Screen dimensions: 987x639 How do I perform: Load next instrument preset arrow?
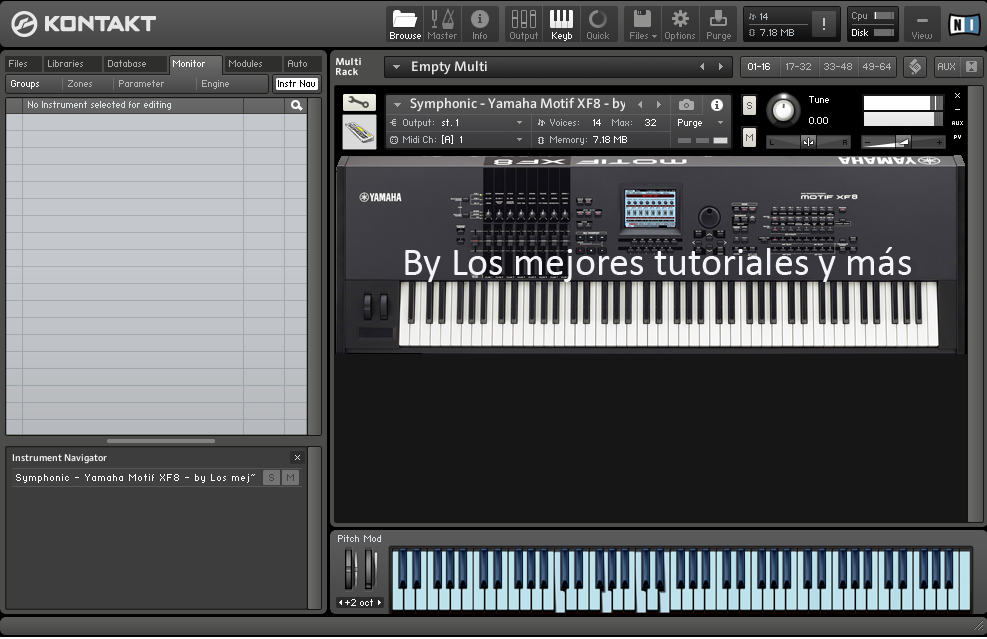659,105
